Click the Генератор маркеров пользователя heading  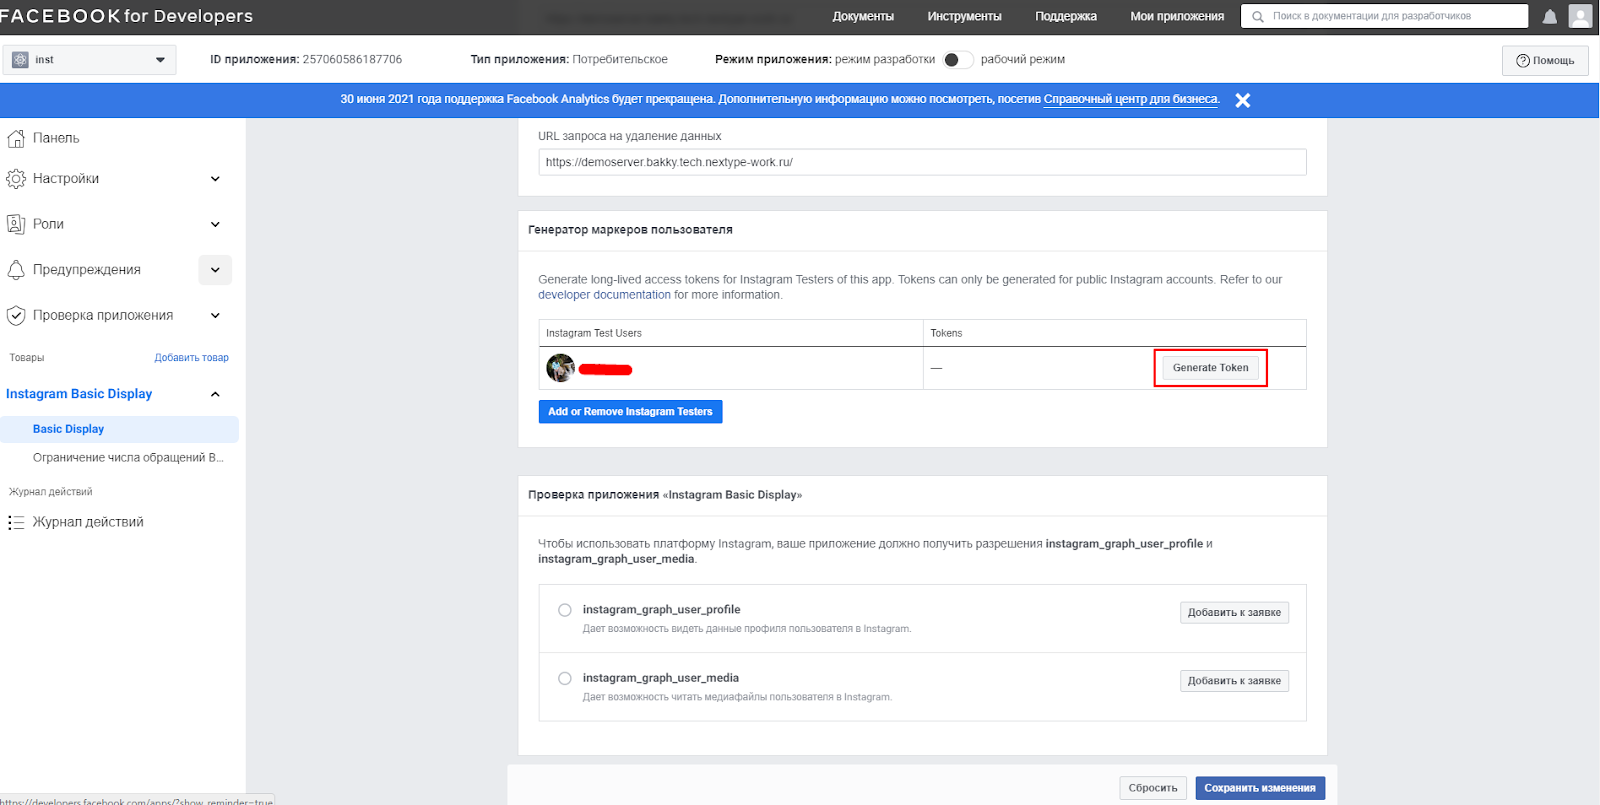point(630,230)
